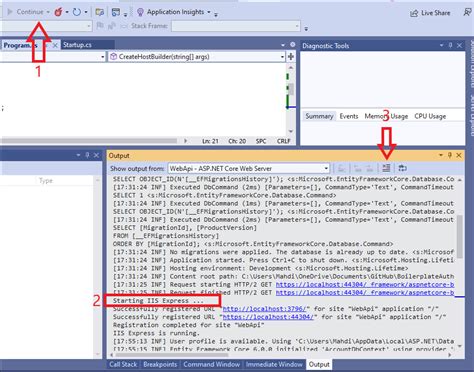Viewport: 474px width, 372px height.
Task: Click the Live Share icon
Action: point(414,13)
